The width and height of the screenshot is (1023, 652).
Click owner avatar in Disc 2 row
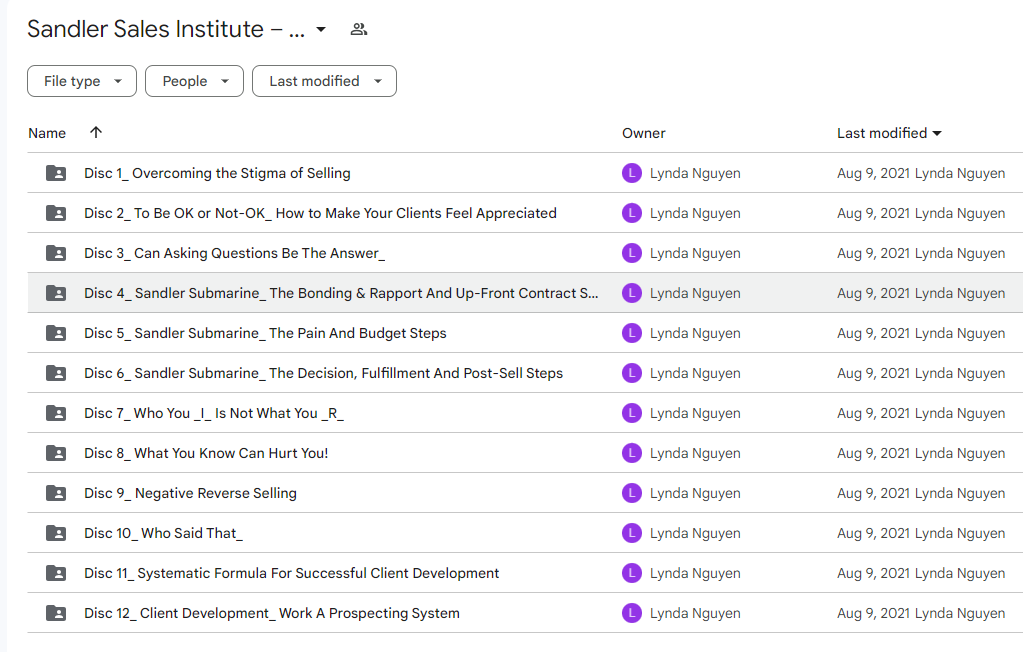632,213
